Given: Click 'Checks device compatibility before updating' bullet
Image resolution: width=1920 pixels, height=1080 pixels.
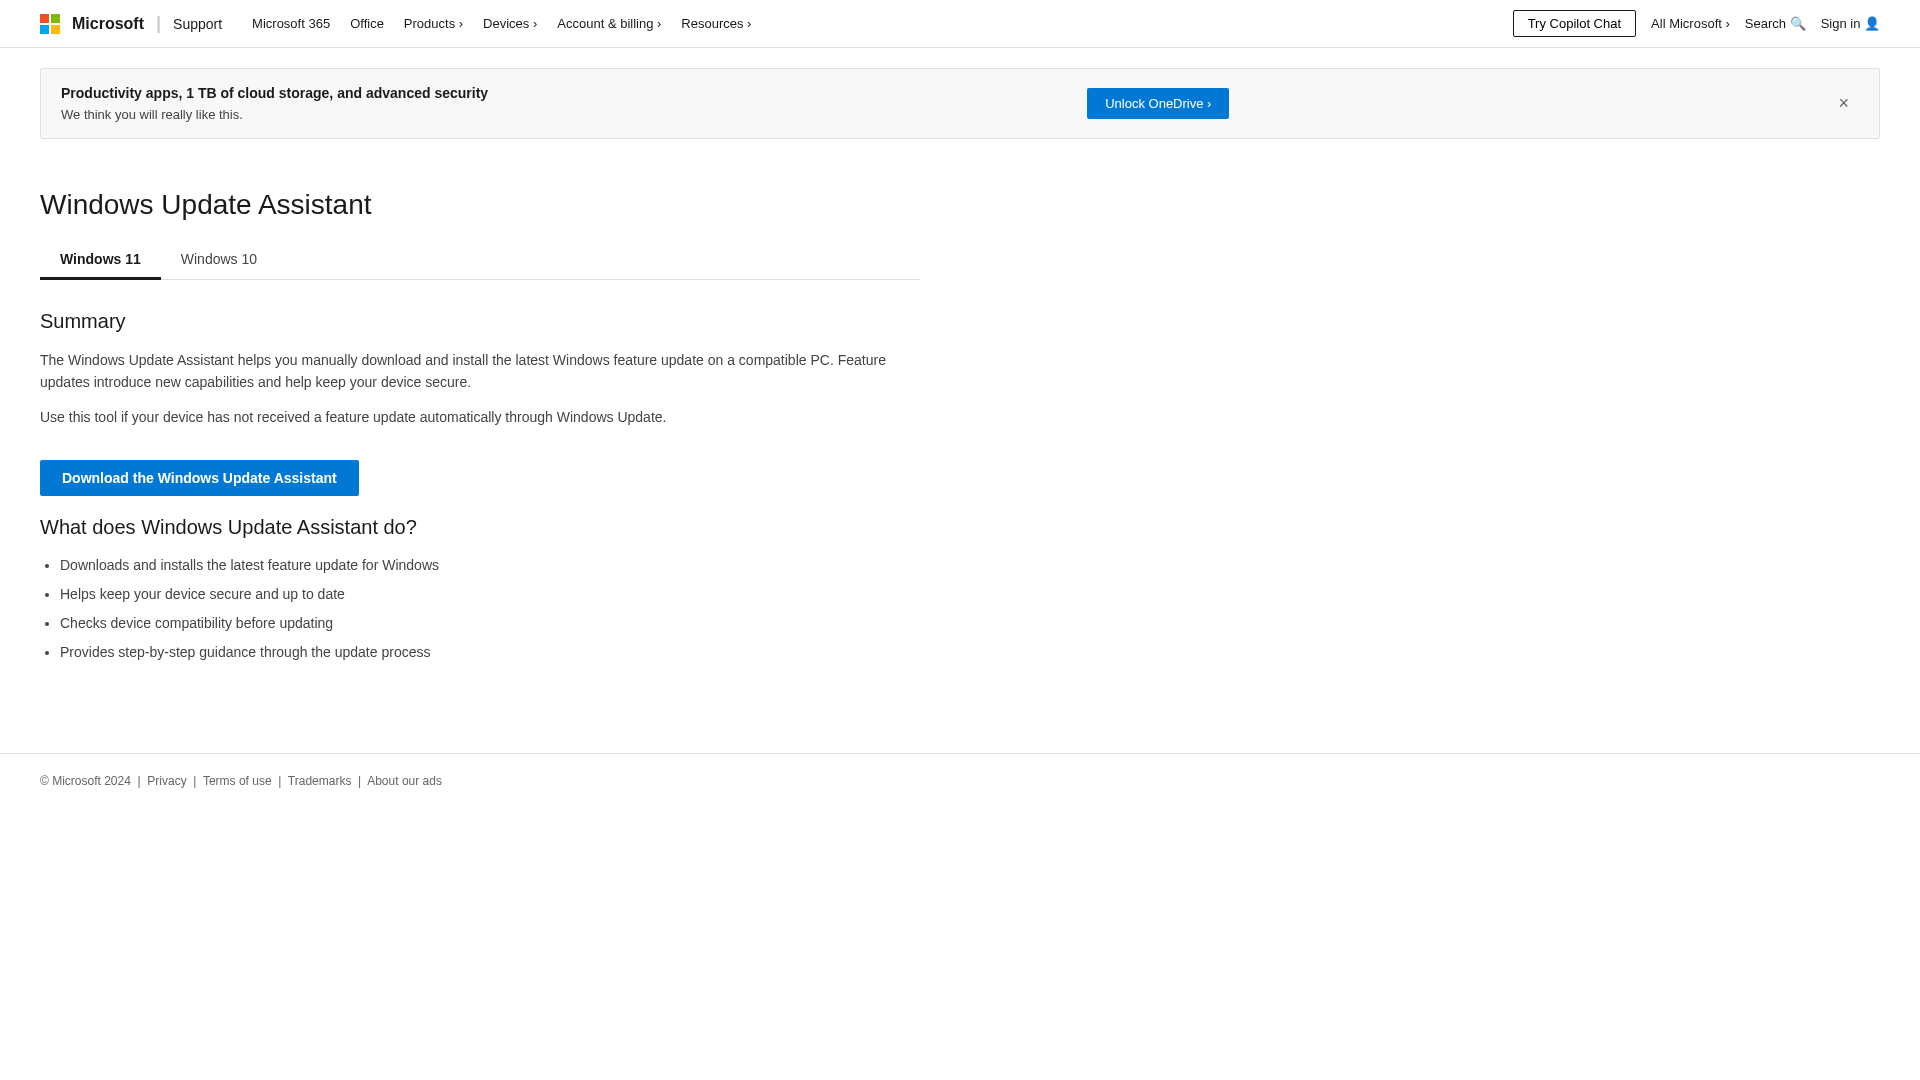Looking at the screenshot, I should coord(196,623).
